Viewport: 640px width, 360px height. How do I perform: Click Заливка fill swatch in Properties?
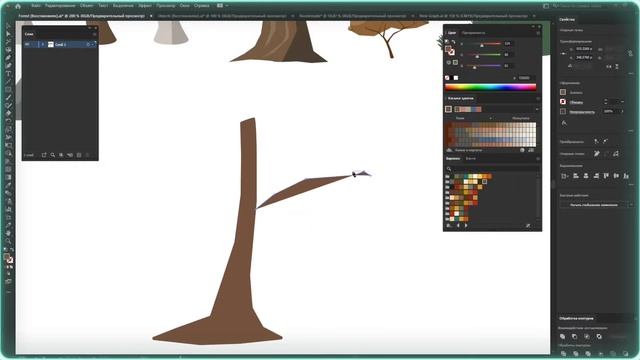[563, 92]
